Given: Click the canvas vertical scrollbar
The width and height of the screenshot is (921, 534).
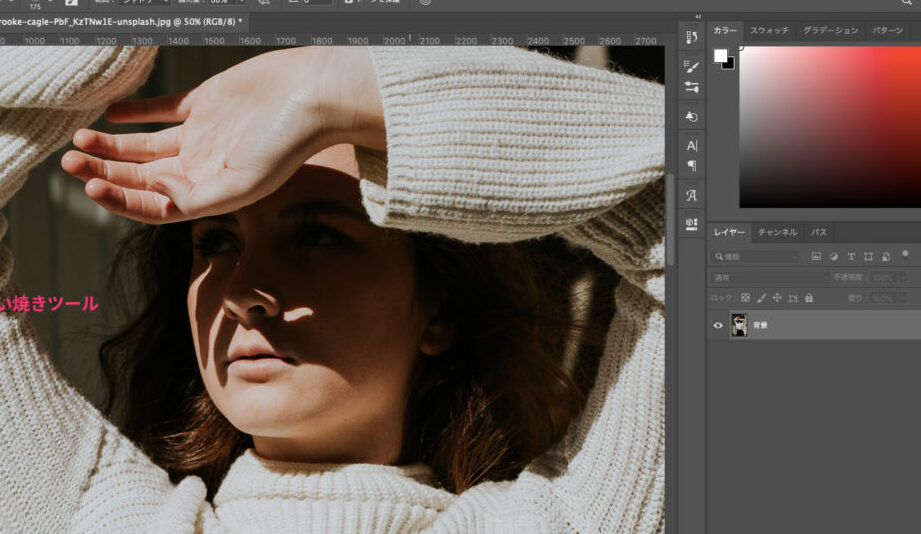Looking at the screenshot, I should pyautogui.click(x=670, y=220).
